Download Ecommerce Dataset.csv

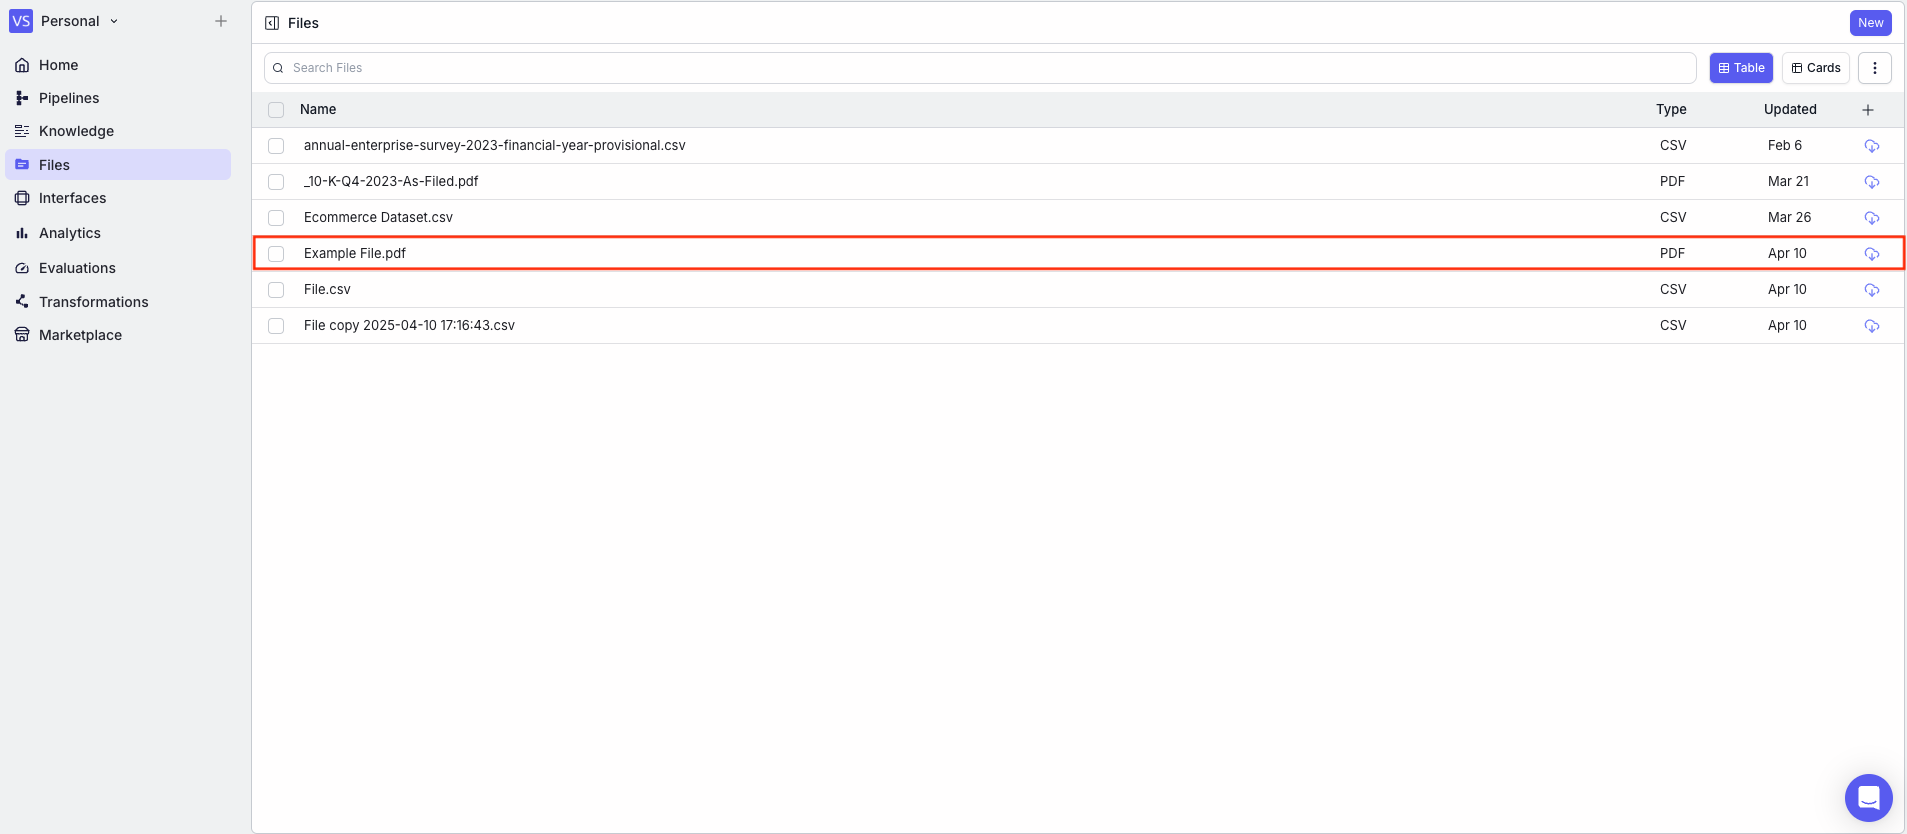tap(1872, 218)
